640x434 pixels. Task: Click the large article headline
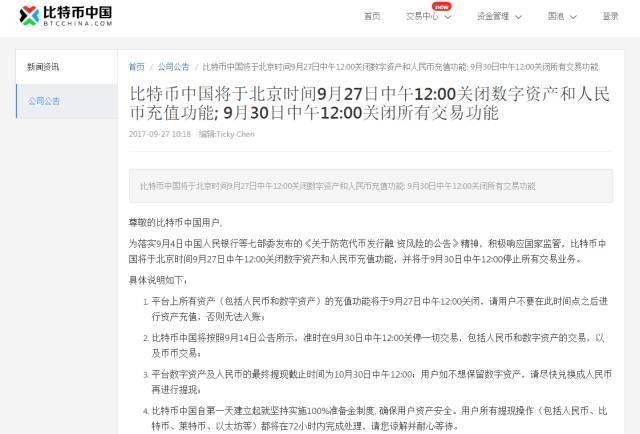370,103
